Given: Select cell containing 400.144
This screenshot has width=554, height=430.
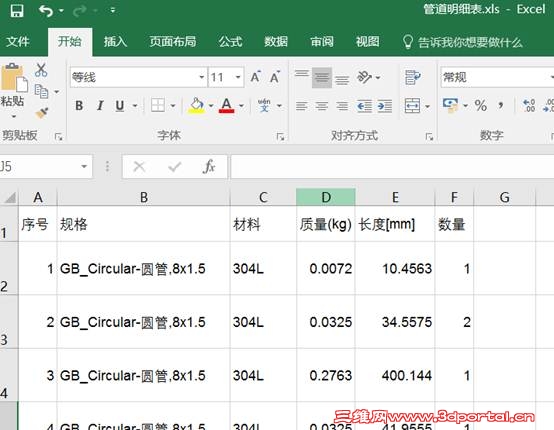Looking at the screenshot, I should click(x=395, y=375).
